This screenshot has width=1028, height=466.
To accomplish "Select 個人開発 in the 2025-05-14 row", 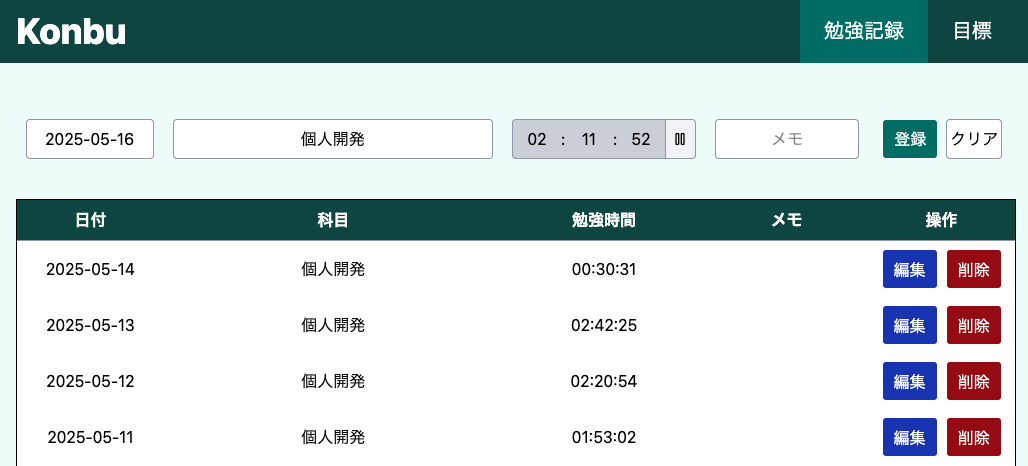I will coord(333,269).
